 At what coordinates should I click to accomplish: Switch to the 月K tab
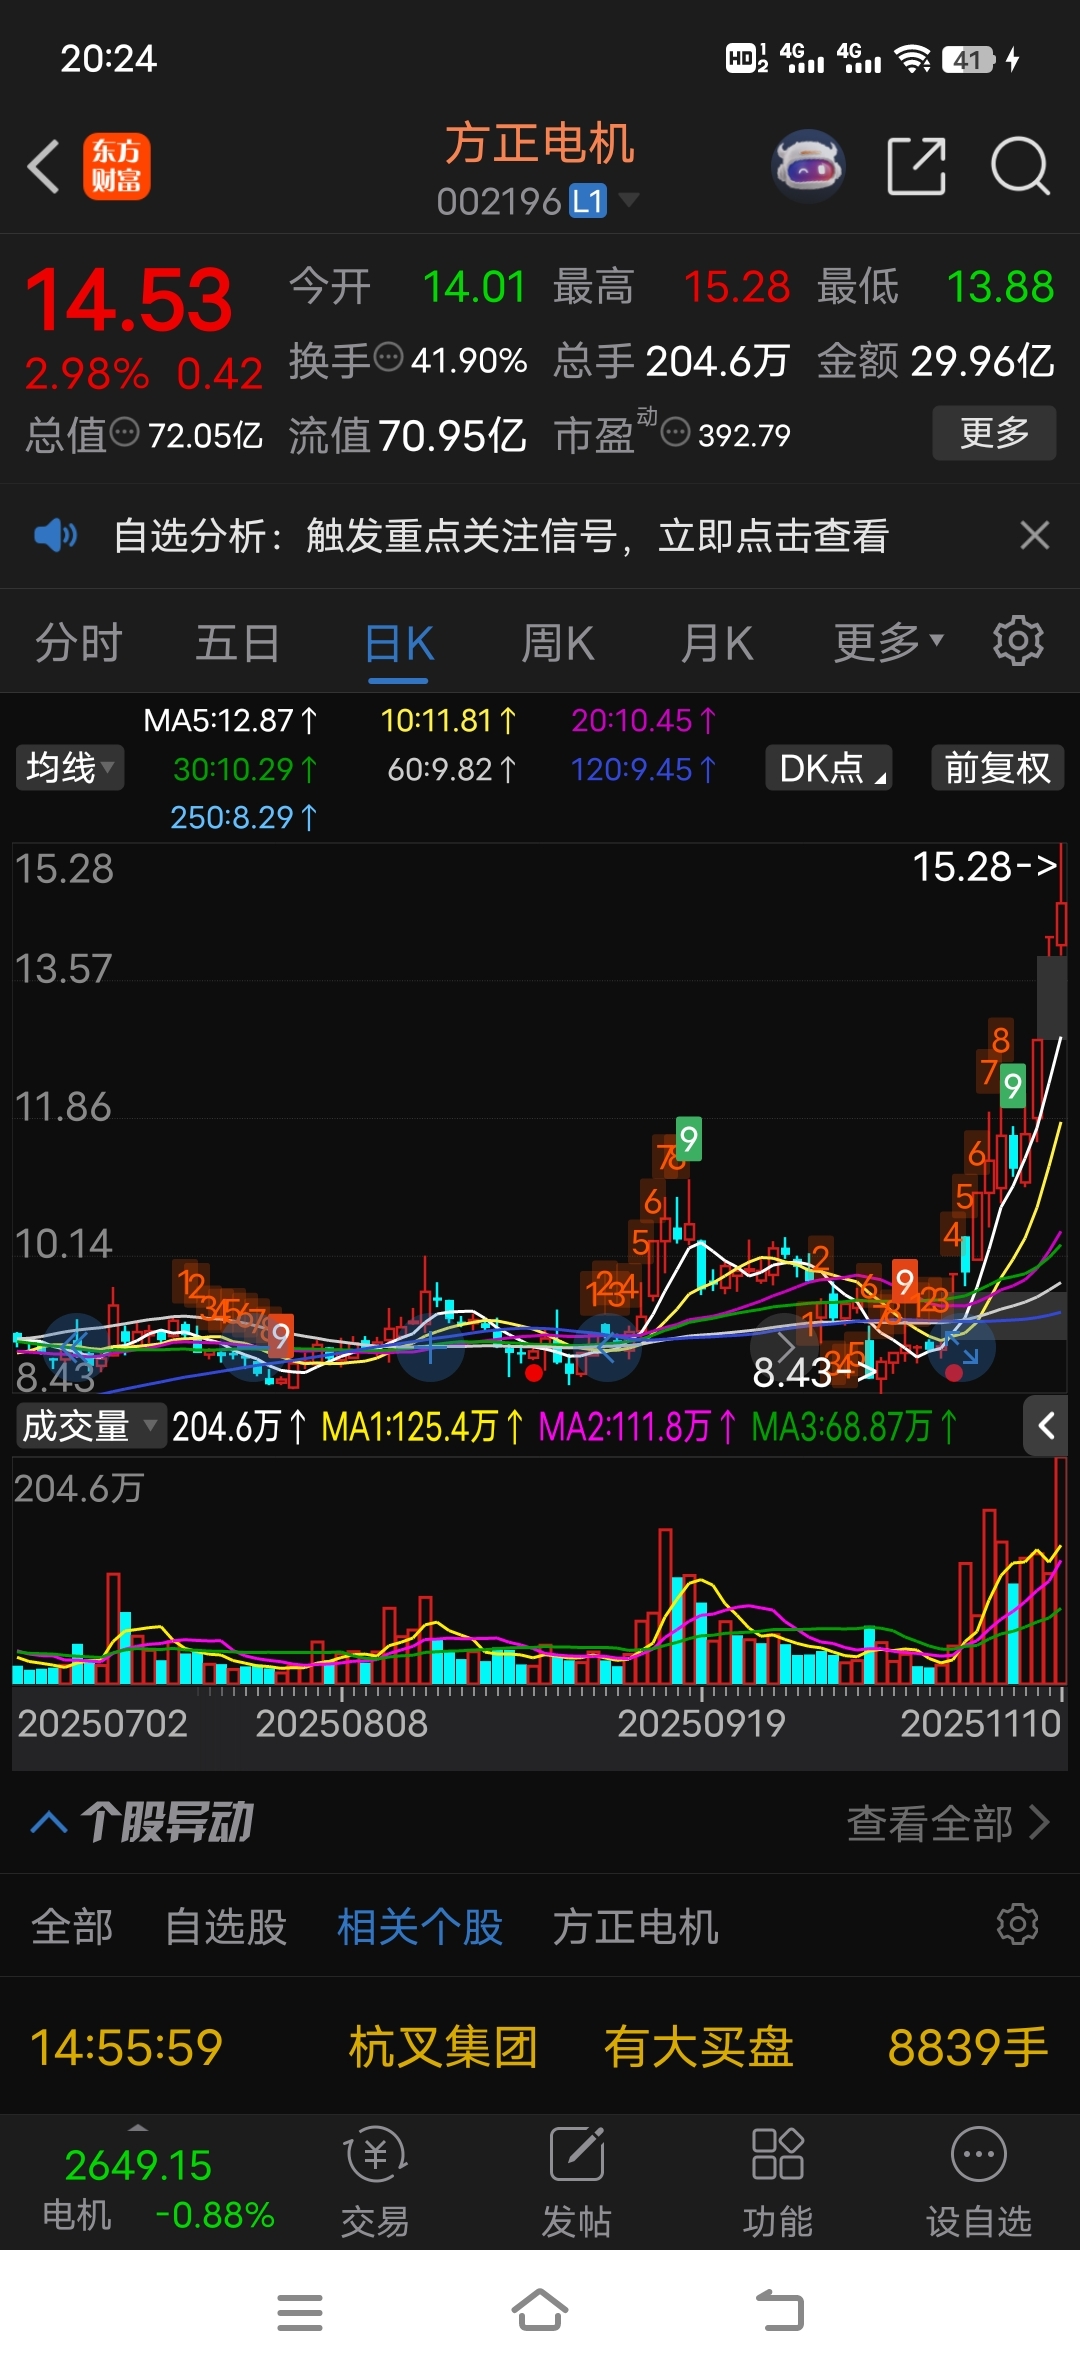(x=716, y=643)
